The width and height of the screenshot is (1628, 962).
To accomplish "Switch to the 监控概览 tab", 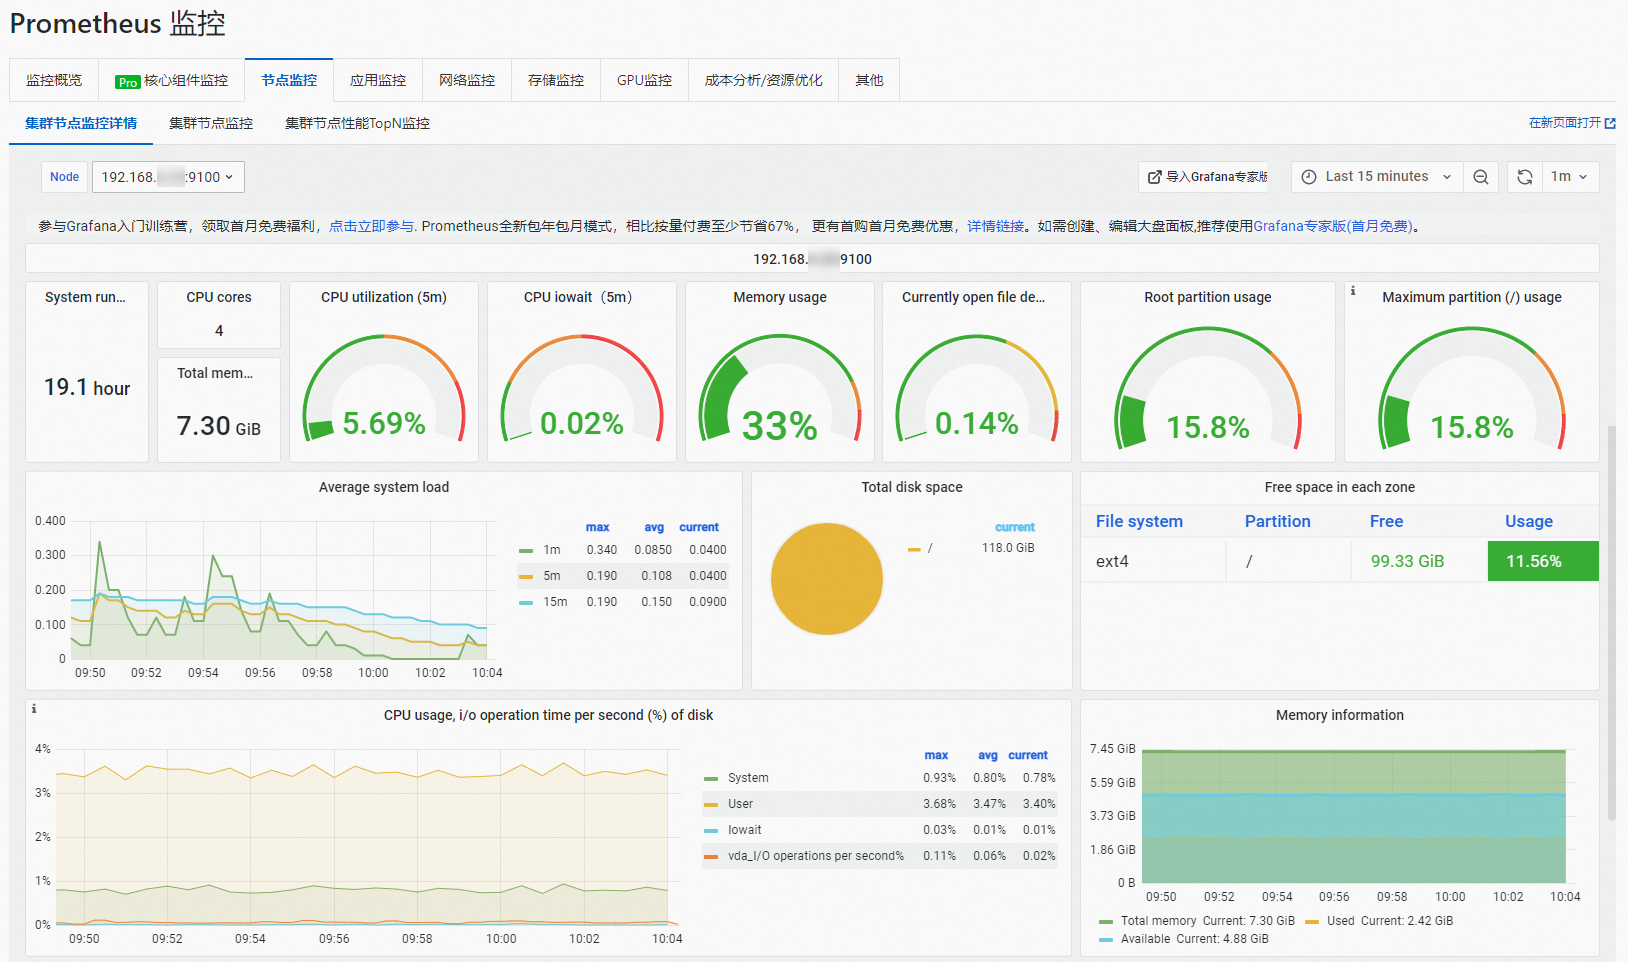I will tap(54, 80).
